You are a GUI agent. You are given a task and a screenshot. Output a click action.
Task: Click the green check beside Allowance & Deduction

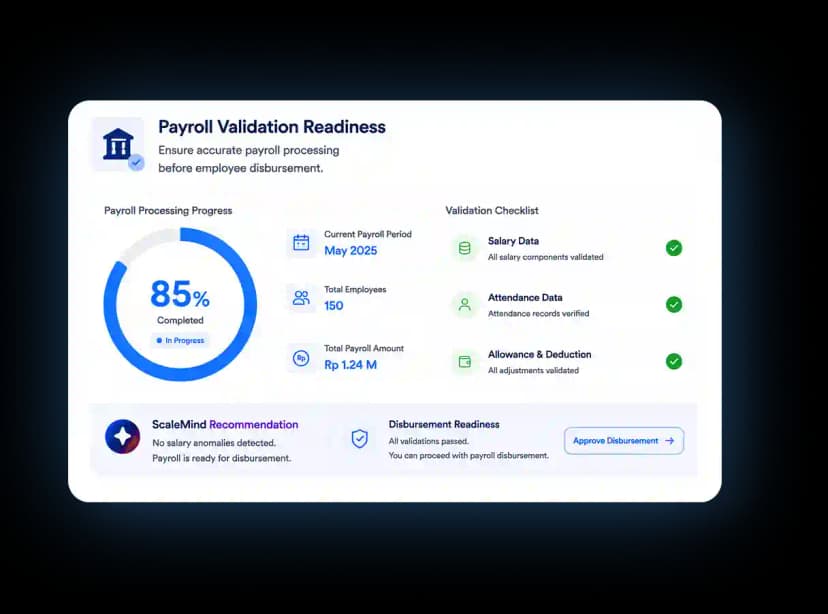(674, 362)
